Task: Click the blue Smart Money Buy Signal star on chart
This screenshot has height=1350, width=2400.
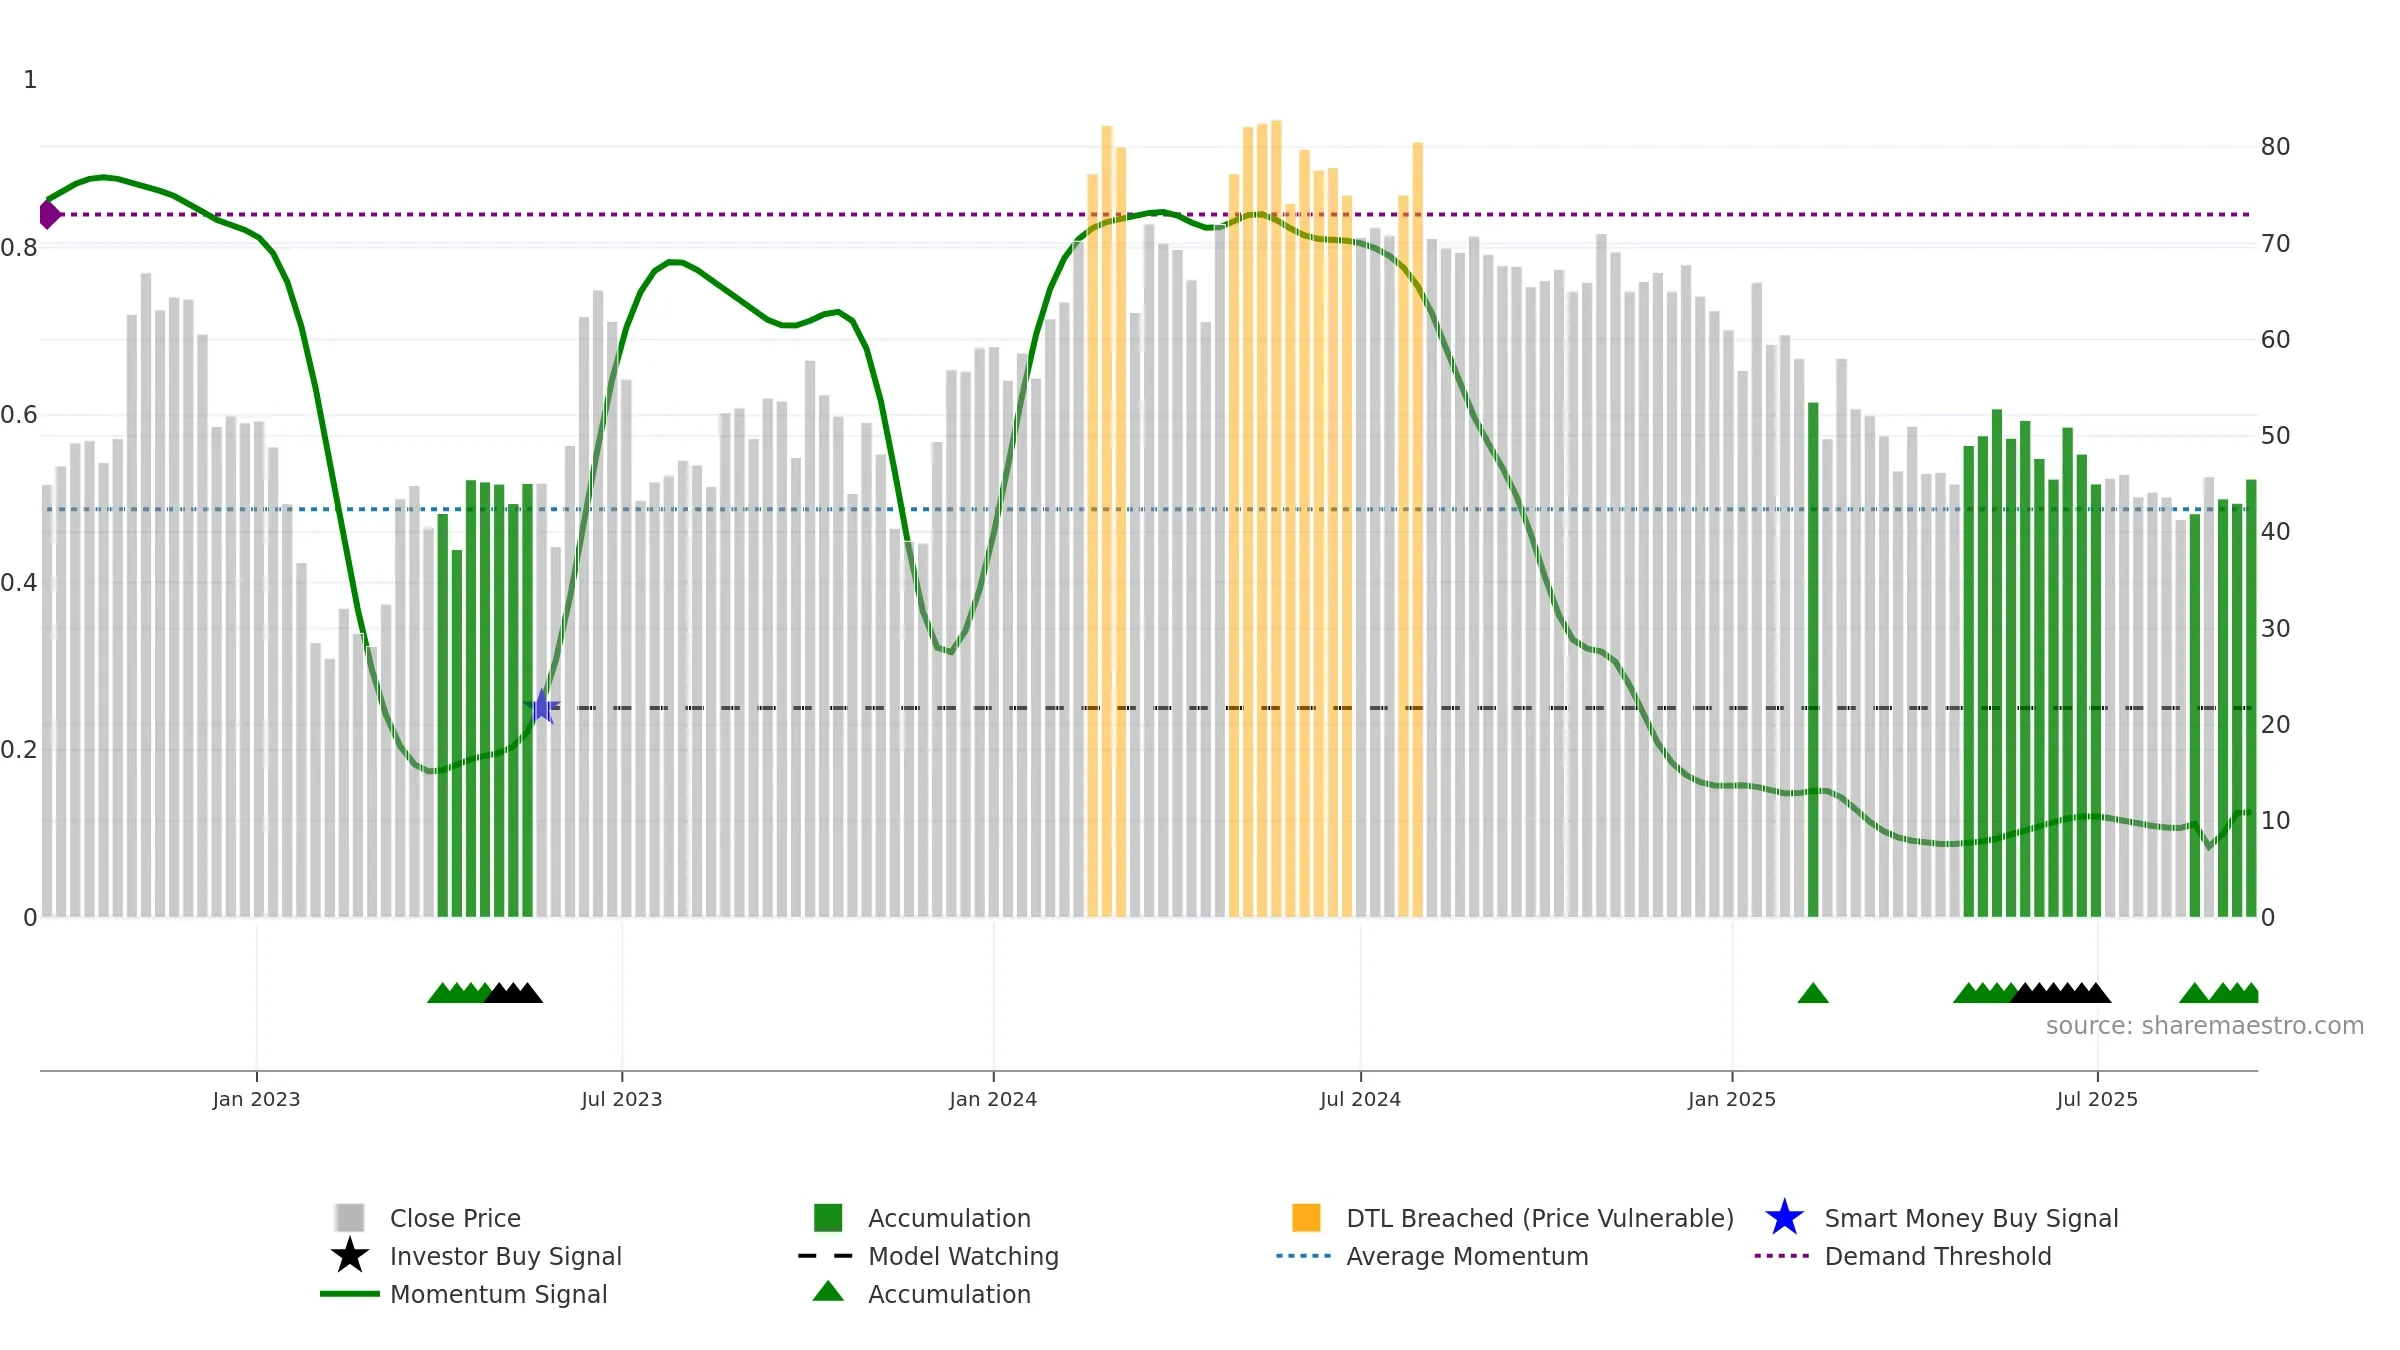Action: click(541, 707)
